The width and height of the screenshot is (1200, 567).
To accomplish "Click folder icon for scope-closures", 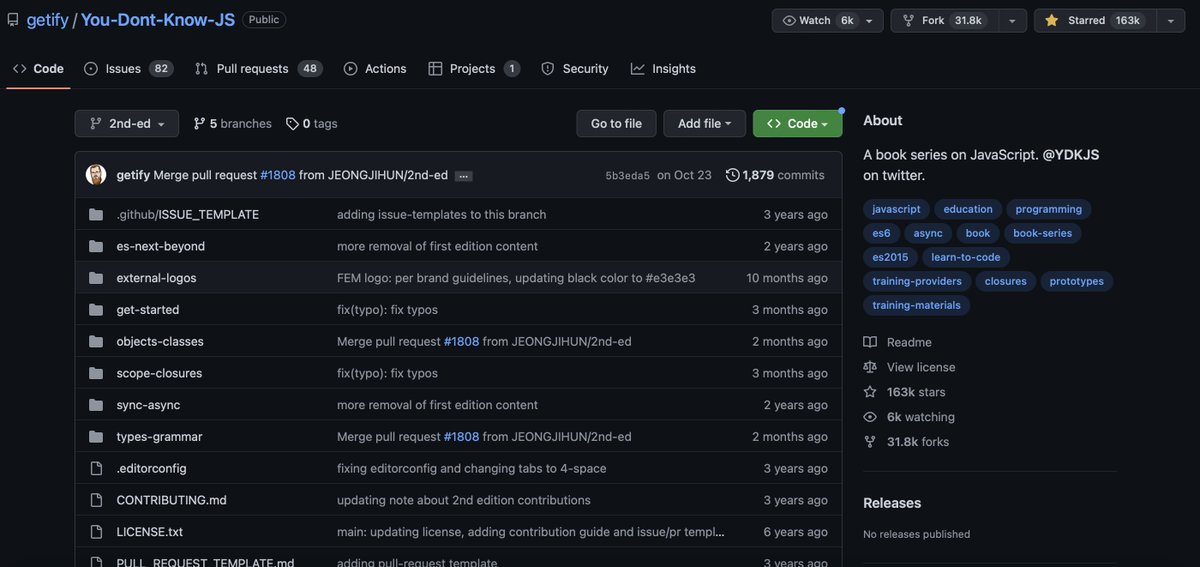I will coord(96,373).
